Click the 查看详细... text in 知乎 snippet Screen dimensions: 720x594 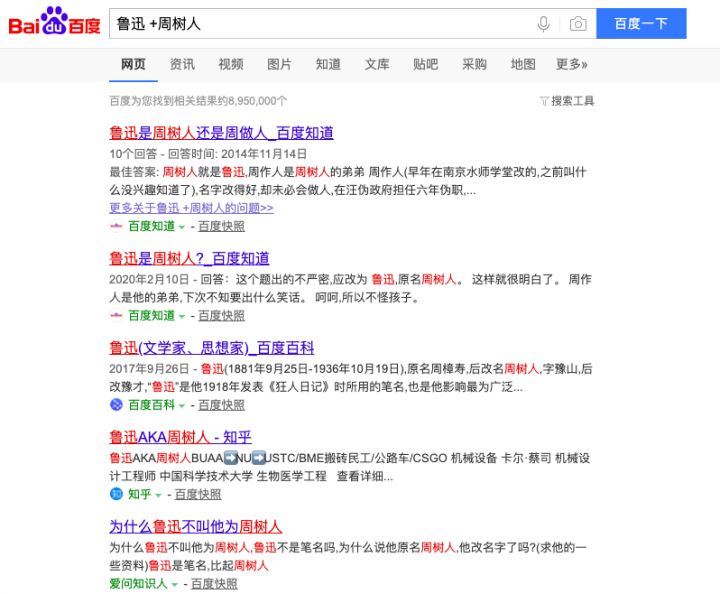point(365,476)
